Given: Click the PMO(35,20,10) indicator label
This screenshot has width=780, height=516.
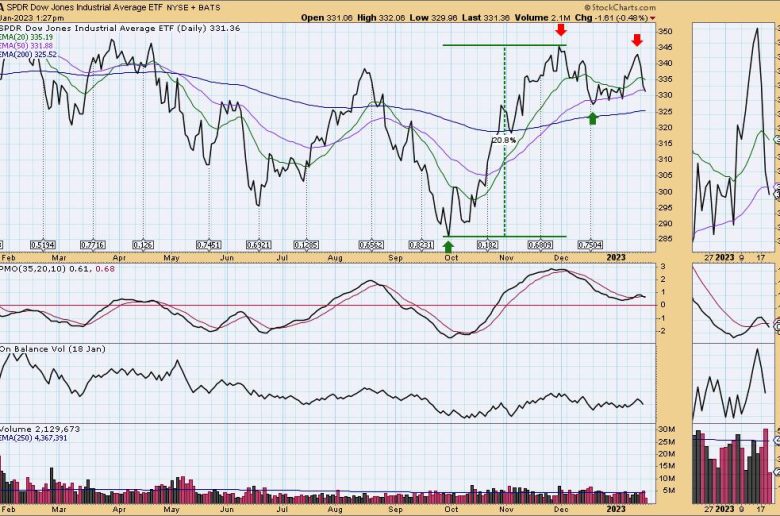Looking at the screenshot, I should click(x=57, y=269).
